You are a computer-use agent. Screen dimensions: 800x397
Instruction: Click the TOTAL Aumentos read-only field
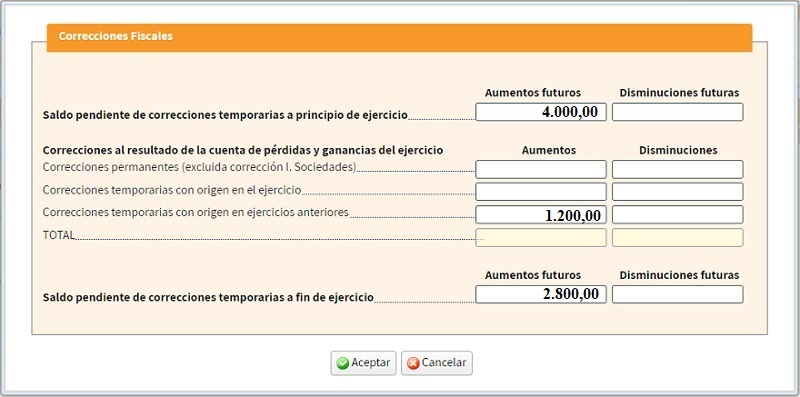541,237
